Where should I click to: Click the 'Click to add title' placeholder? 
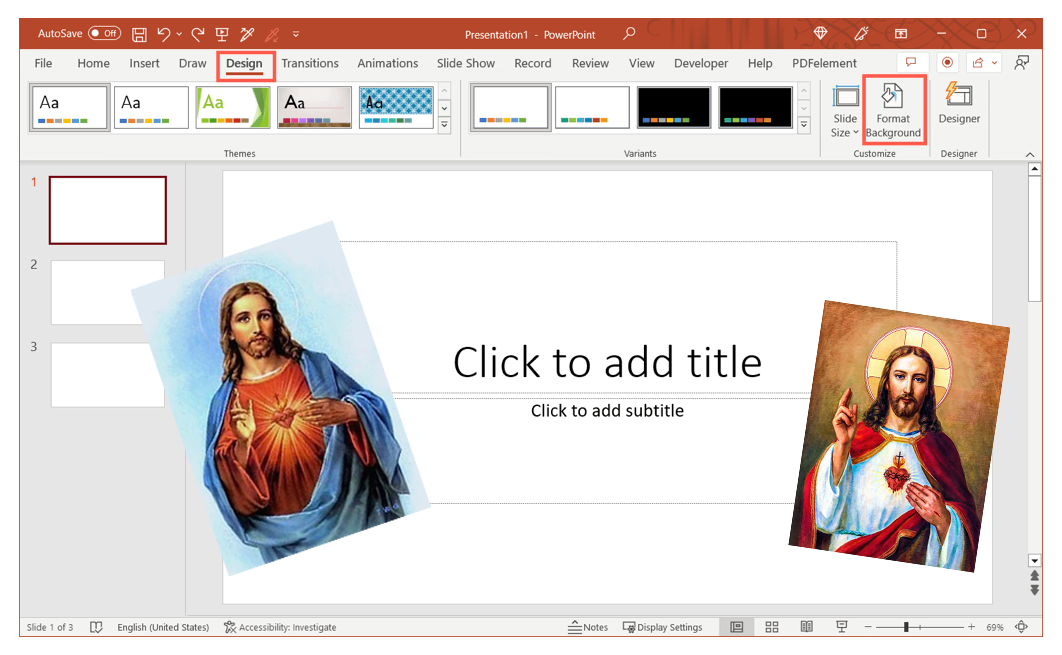click(x=607, y=362)
